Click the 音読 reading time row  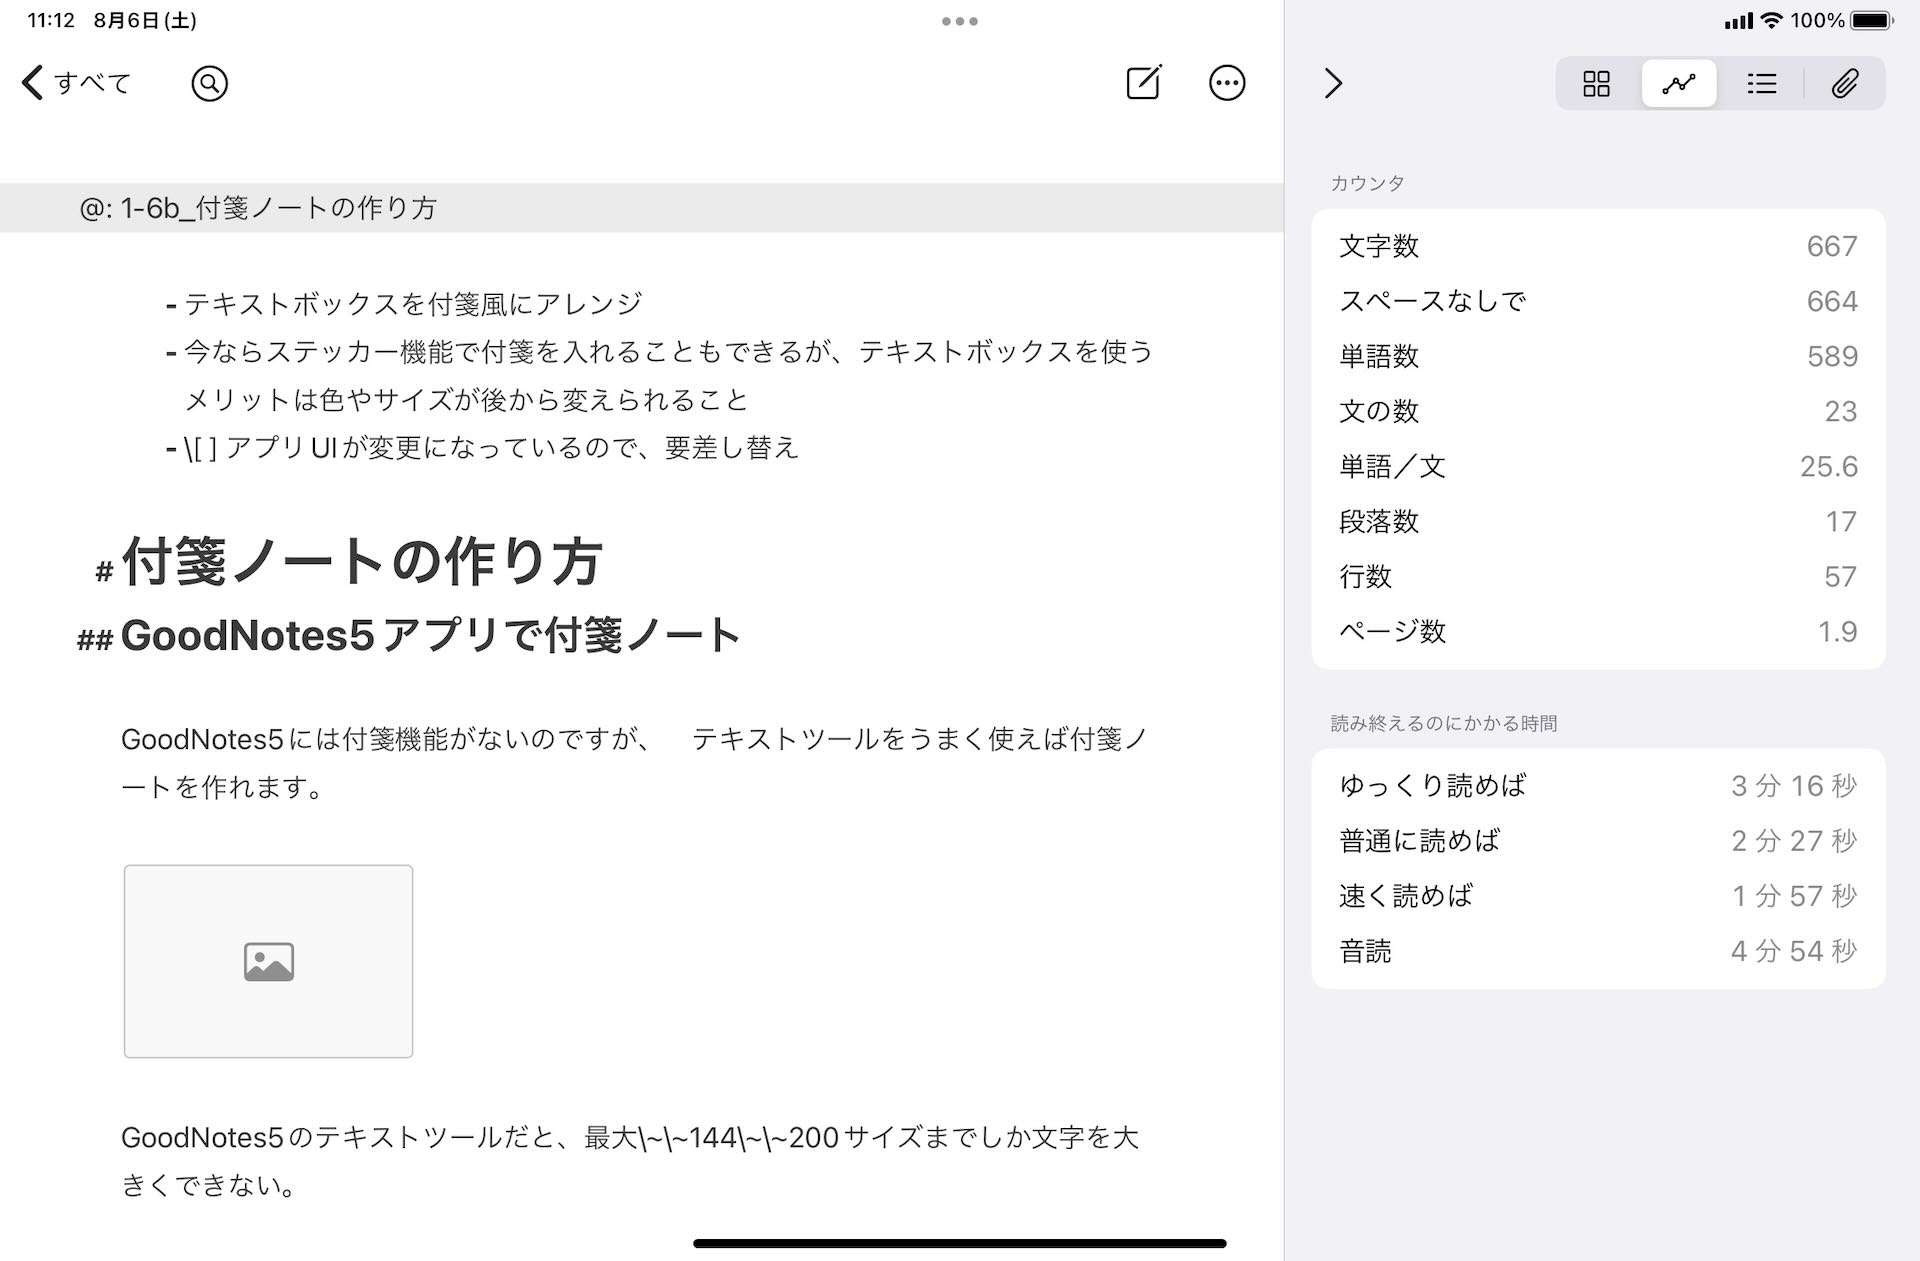click(x=1598, y=951)
